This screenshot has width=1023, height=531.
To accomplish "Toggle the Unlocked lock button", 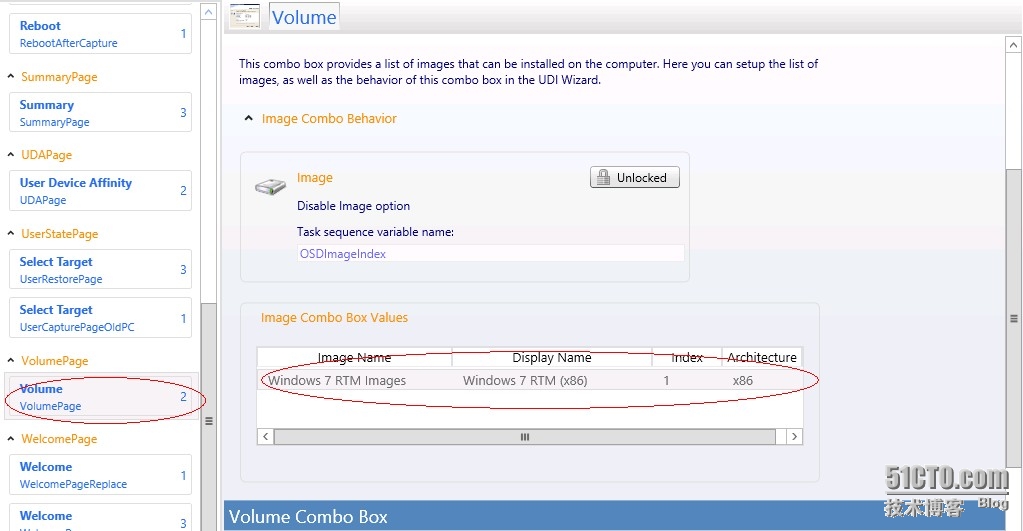I will pyautogui.click(x=635, y=177).
